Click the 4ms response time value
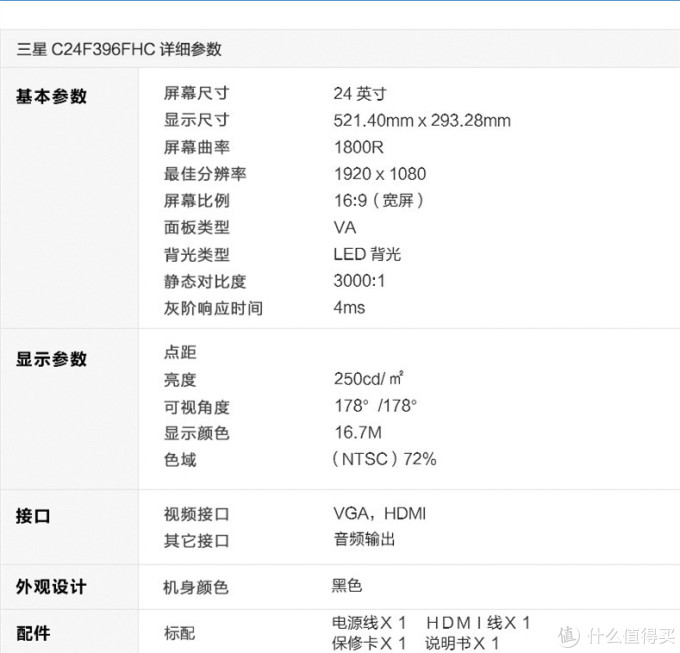 [x=349, y=308]
